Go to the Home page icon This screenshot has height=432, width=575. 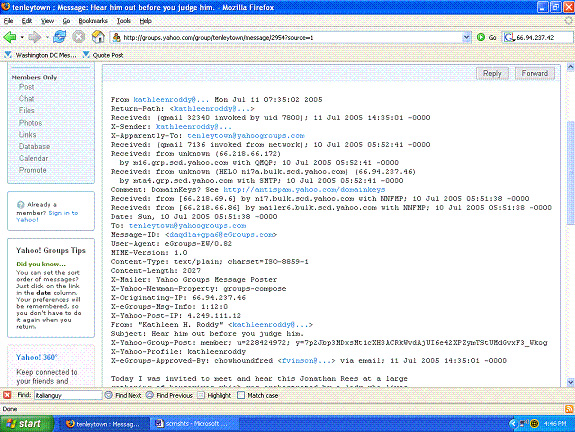(98, 37)
